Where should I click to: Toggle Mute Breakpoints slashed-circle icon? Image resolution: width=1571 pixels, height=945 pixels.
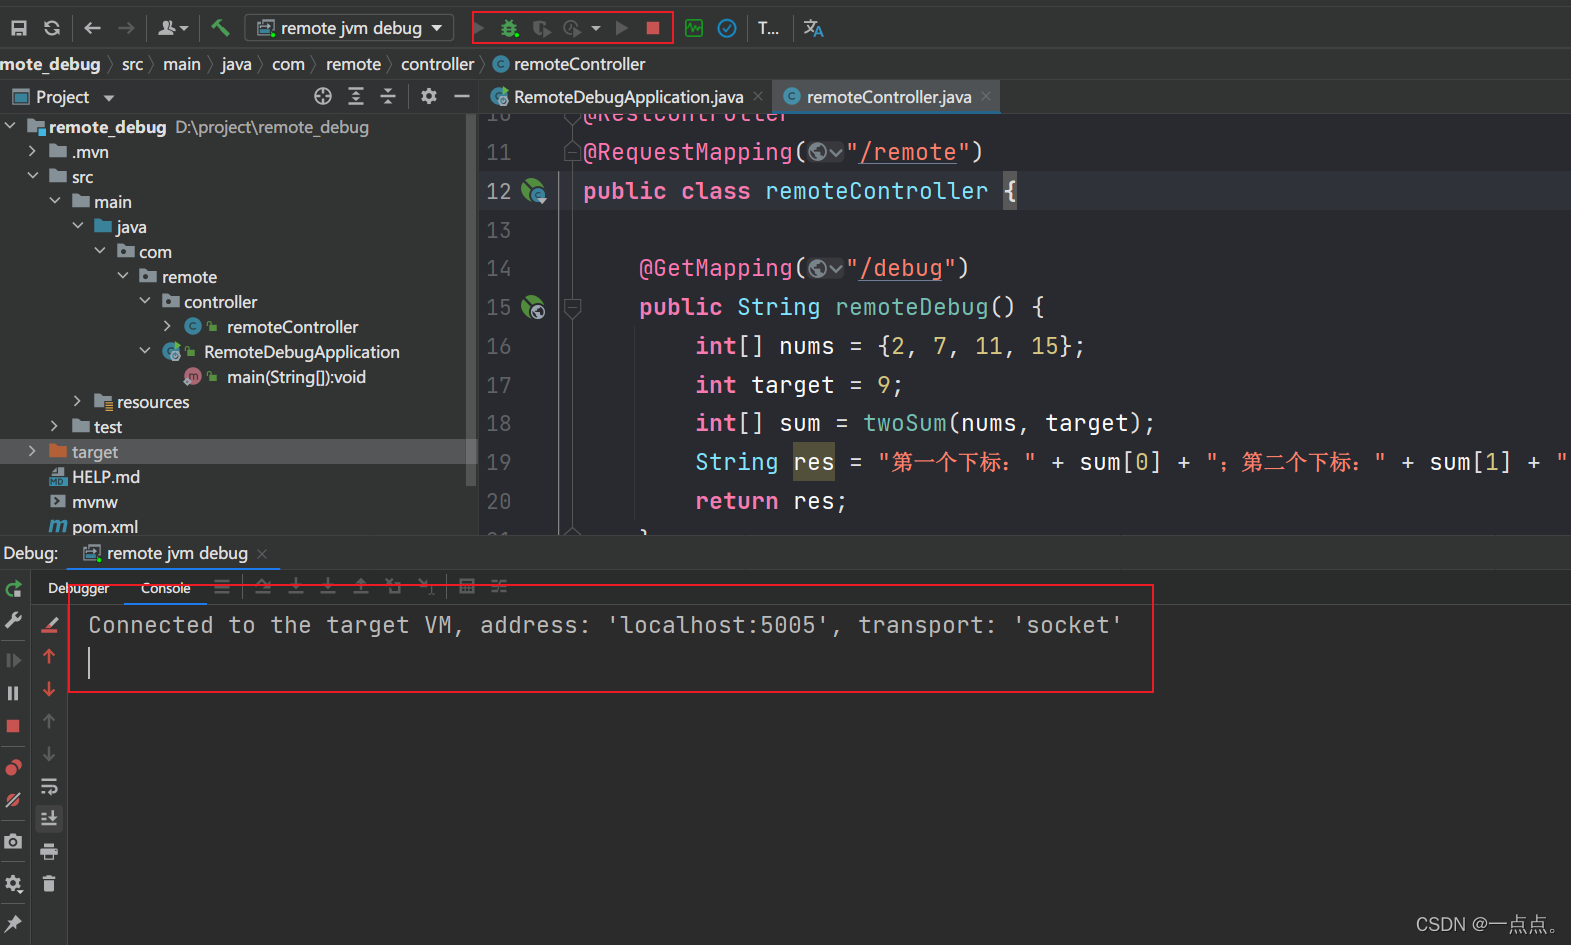13,800
